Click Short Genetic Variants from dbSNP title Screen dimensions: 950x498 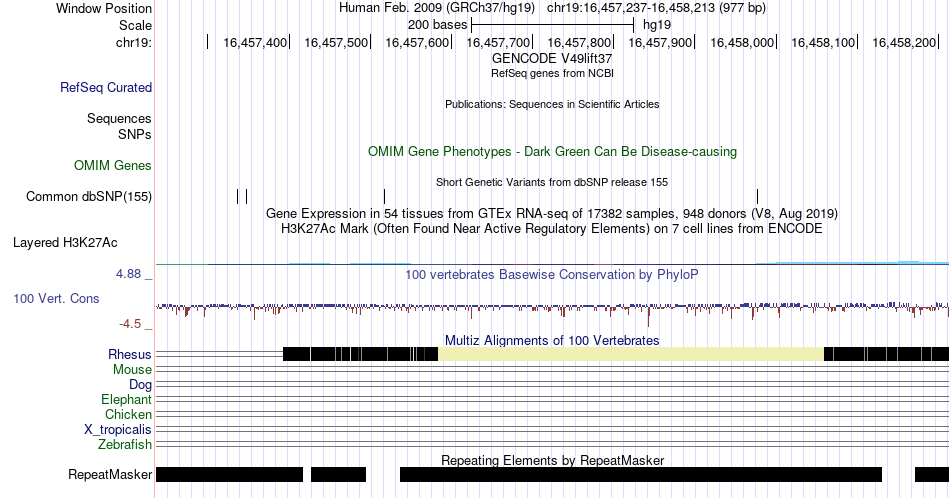coord(552,182)
